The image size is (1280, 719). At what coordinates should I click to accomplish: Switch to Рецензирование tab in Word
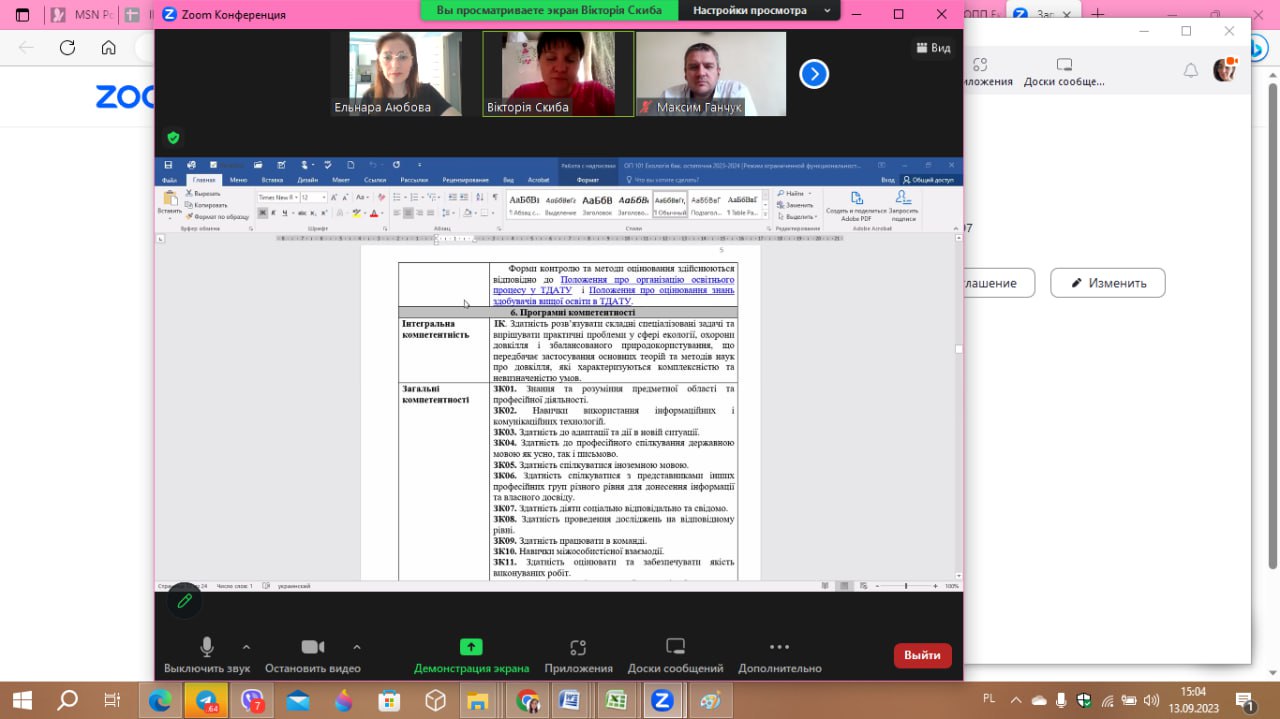465,180
